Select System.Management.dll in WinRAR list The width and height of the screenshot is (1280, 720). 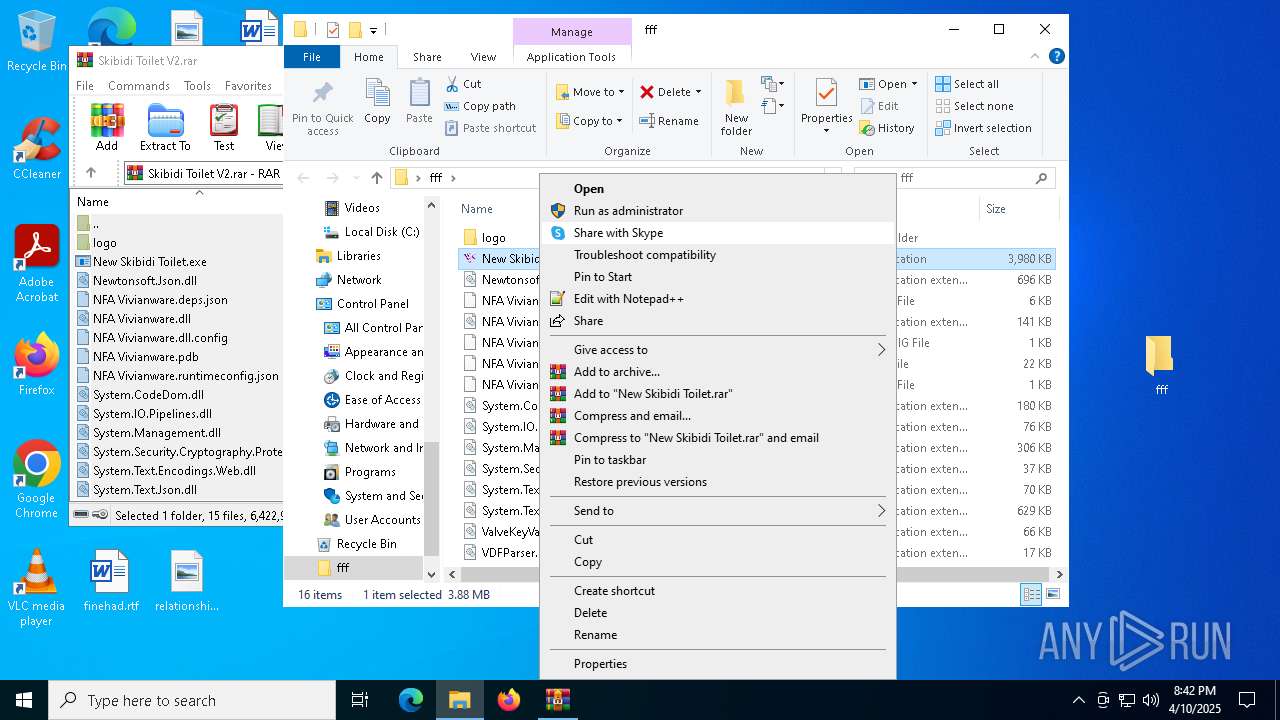point(157,433)
